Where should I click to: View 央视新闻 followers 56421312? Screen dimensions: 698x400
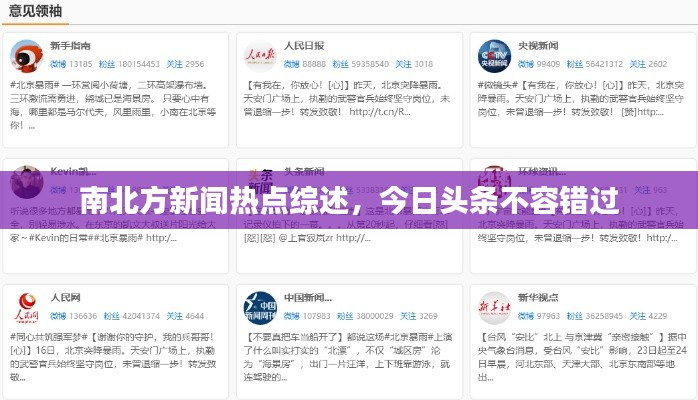click(595, 64)
